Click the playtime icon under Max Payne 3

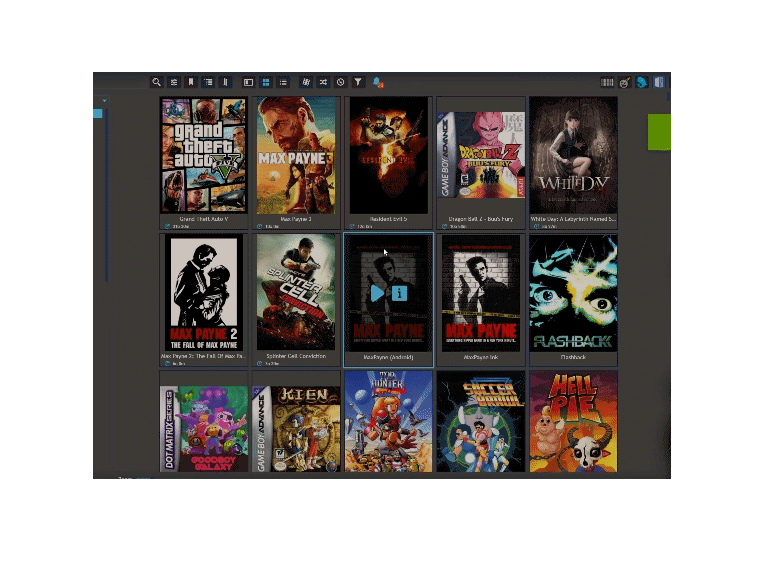(x=260, y=226)
